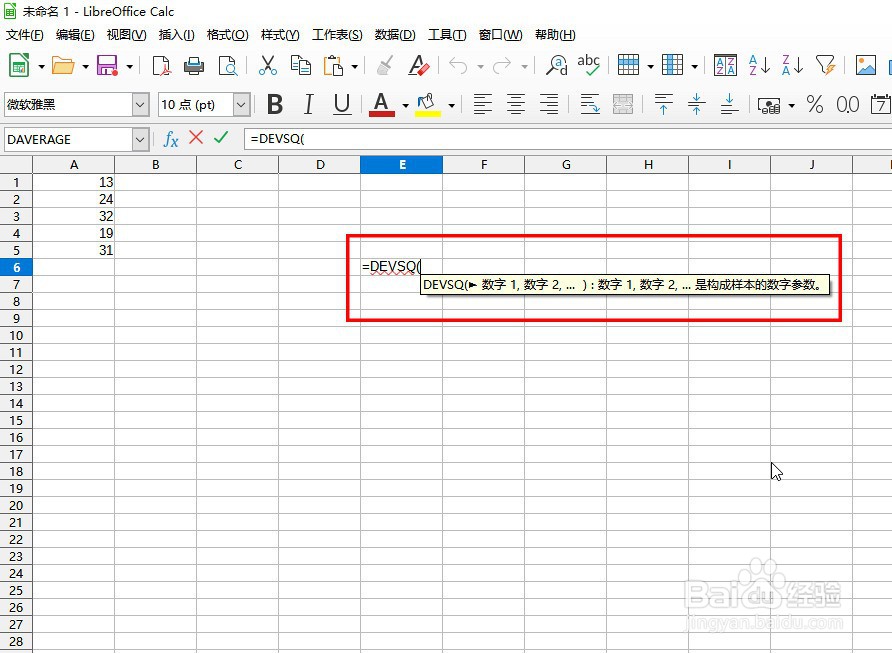Cancel formula with red X
Screen dimensions: 892x653
(x=196, y=137)
